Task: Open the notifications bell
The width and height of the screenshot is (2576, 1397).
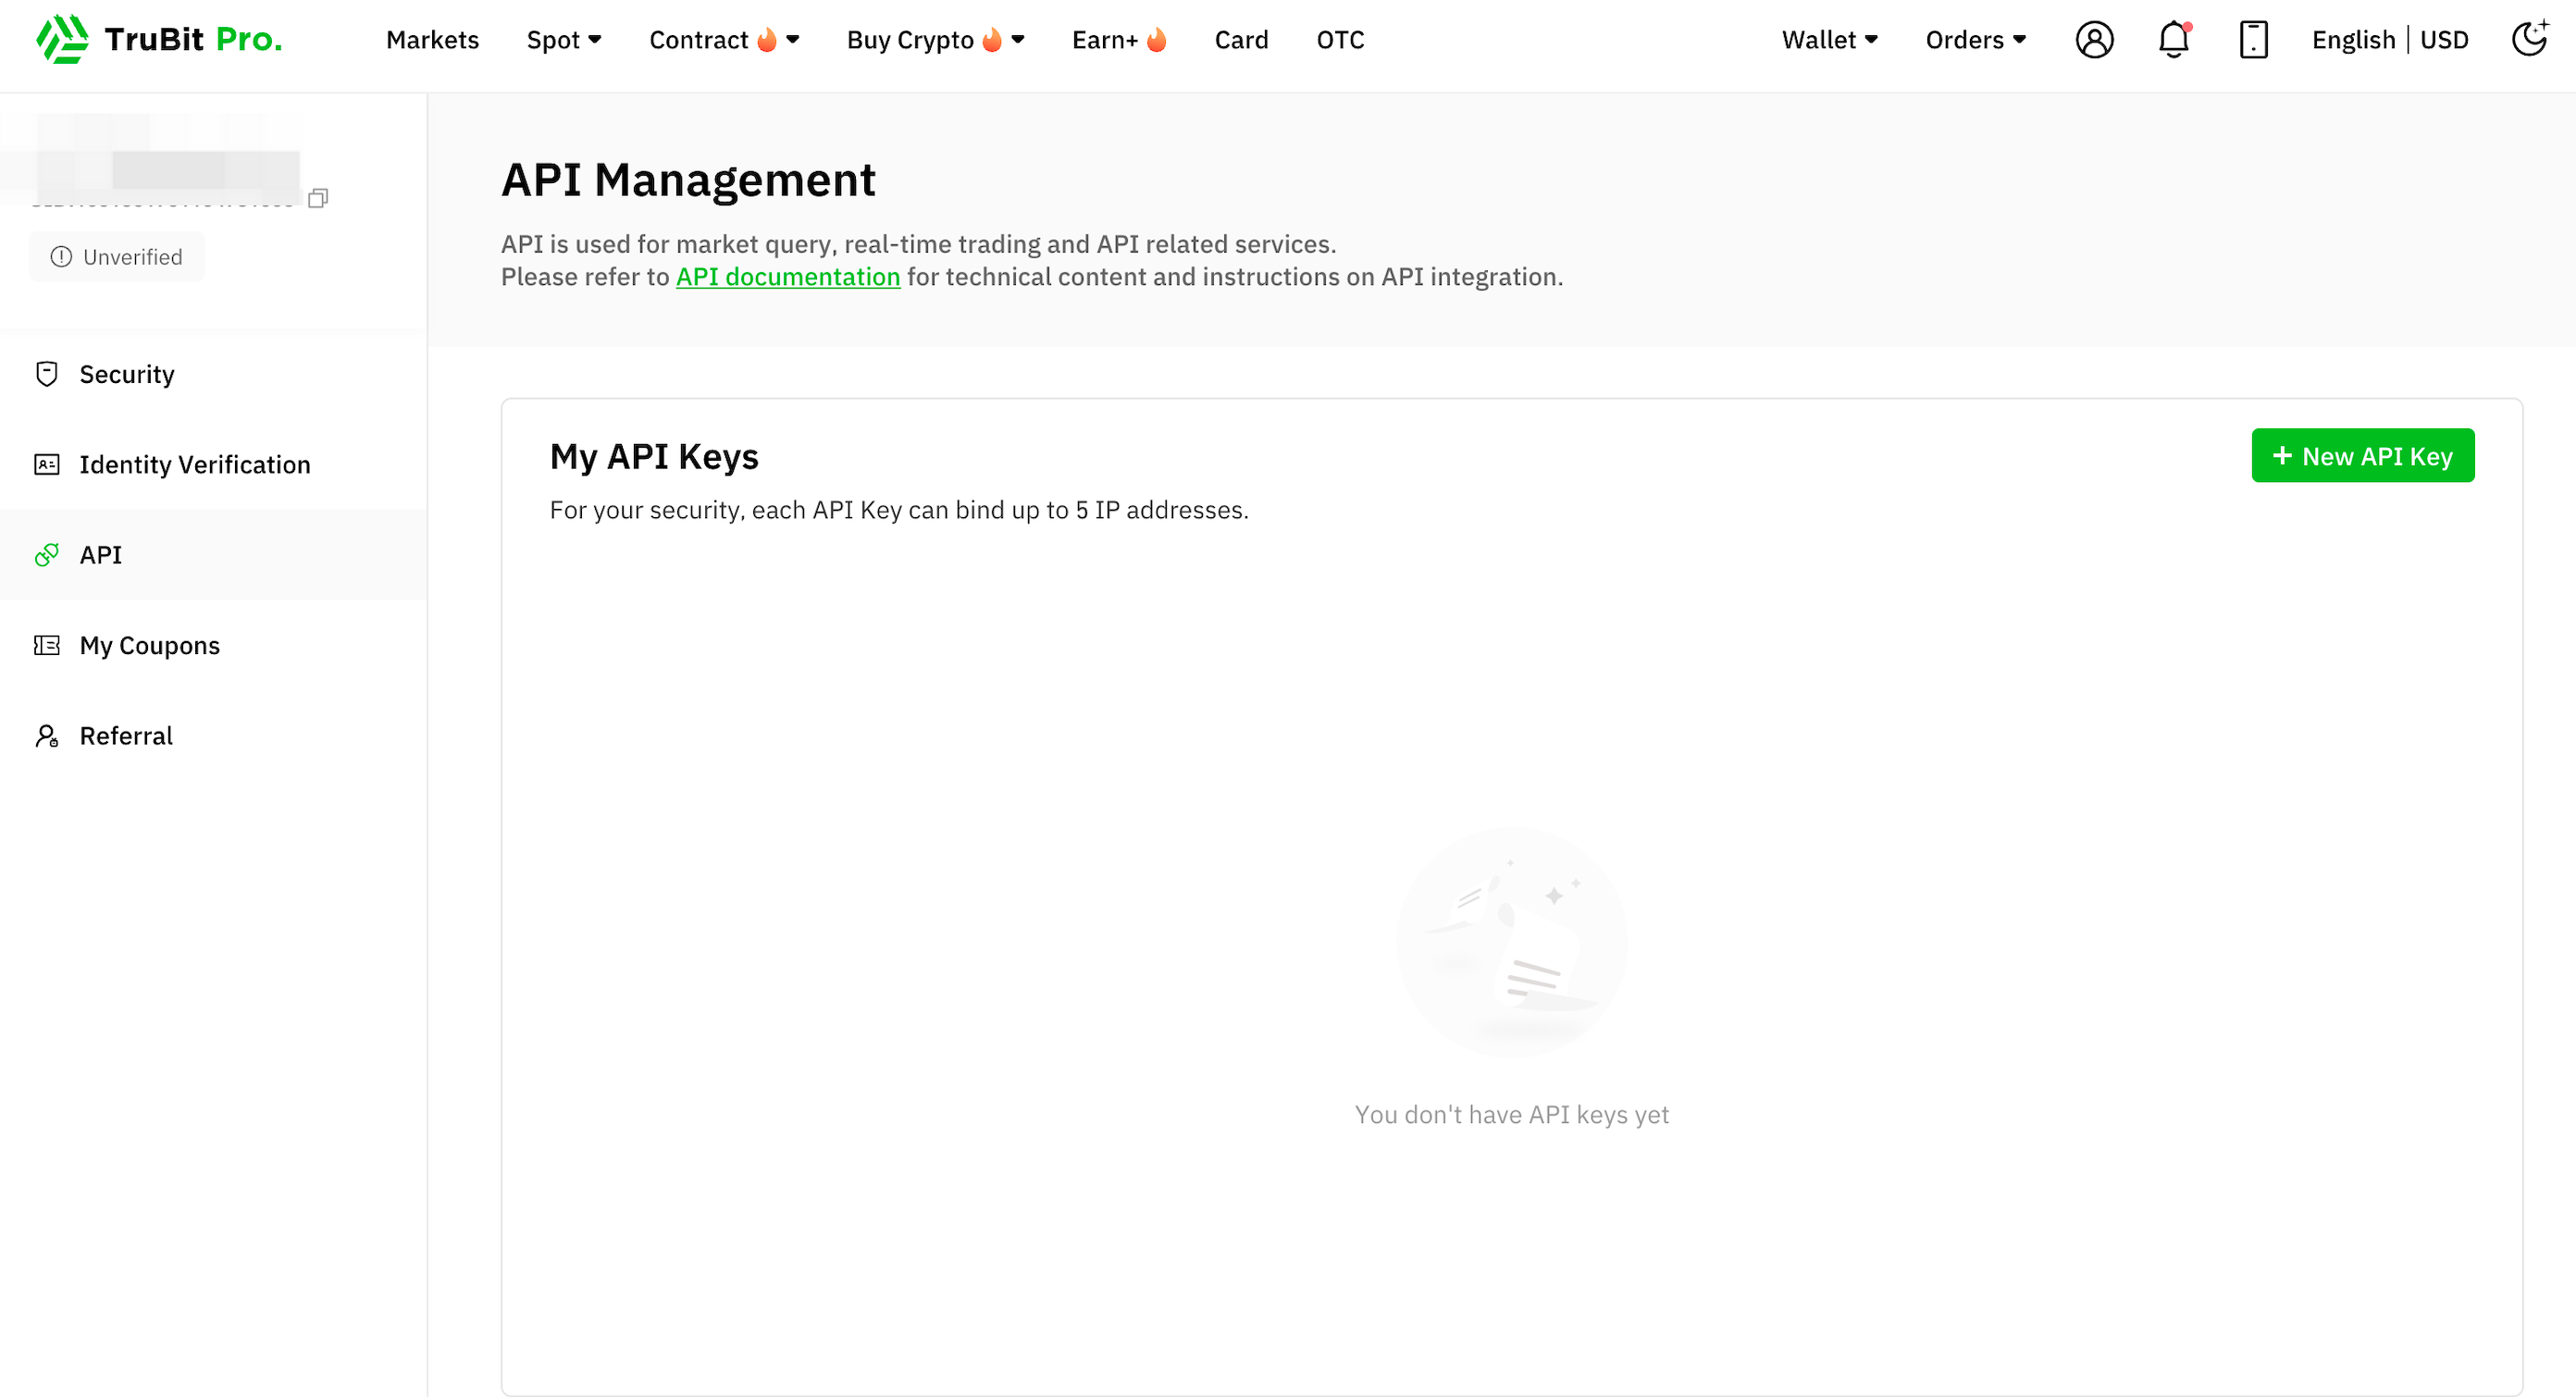Action: click(2173, 40)
